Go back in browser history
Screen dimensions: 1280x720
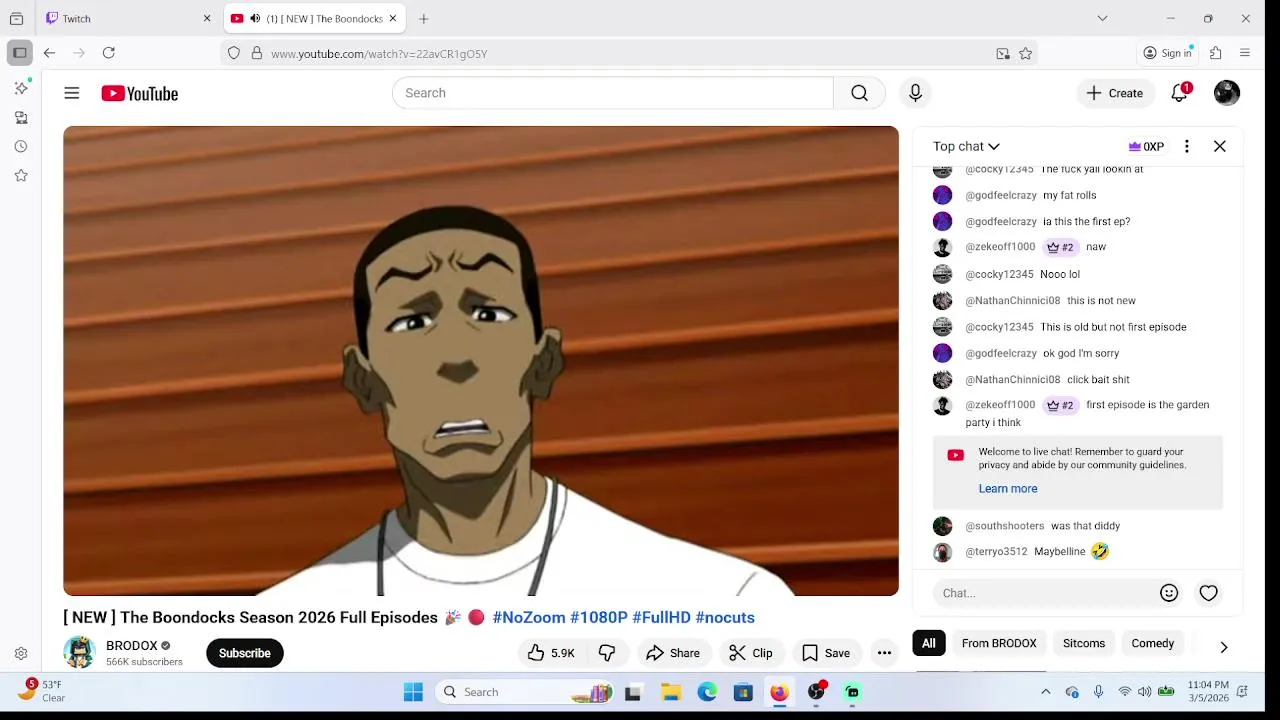tap(49, 53)
